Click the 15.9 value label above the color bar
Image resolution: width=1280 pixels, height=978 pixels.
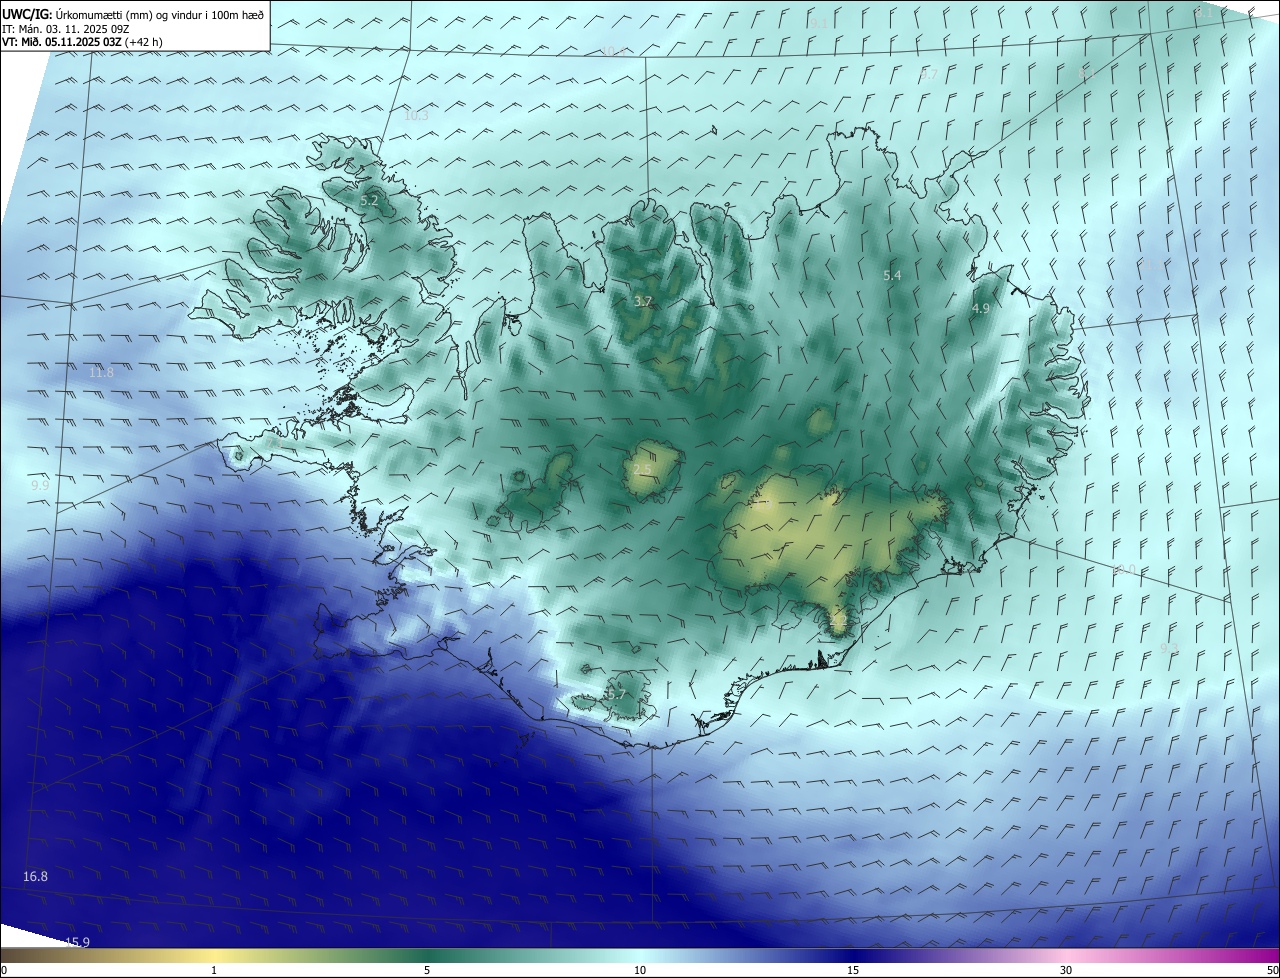(77, 942)
